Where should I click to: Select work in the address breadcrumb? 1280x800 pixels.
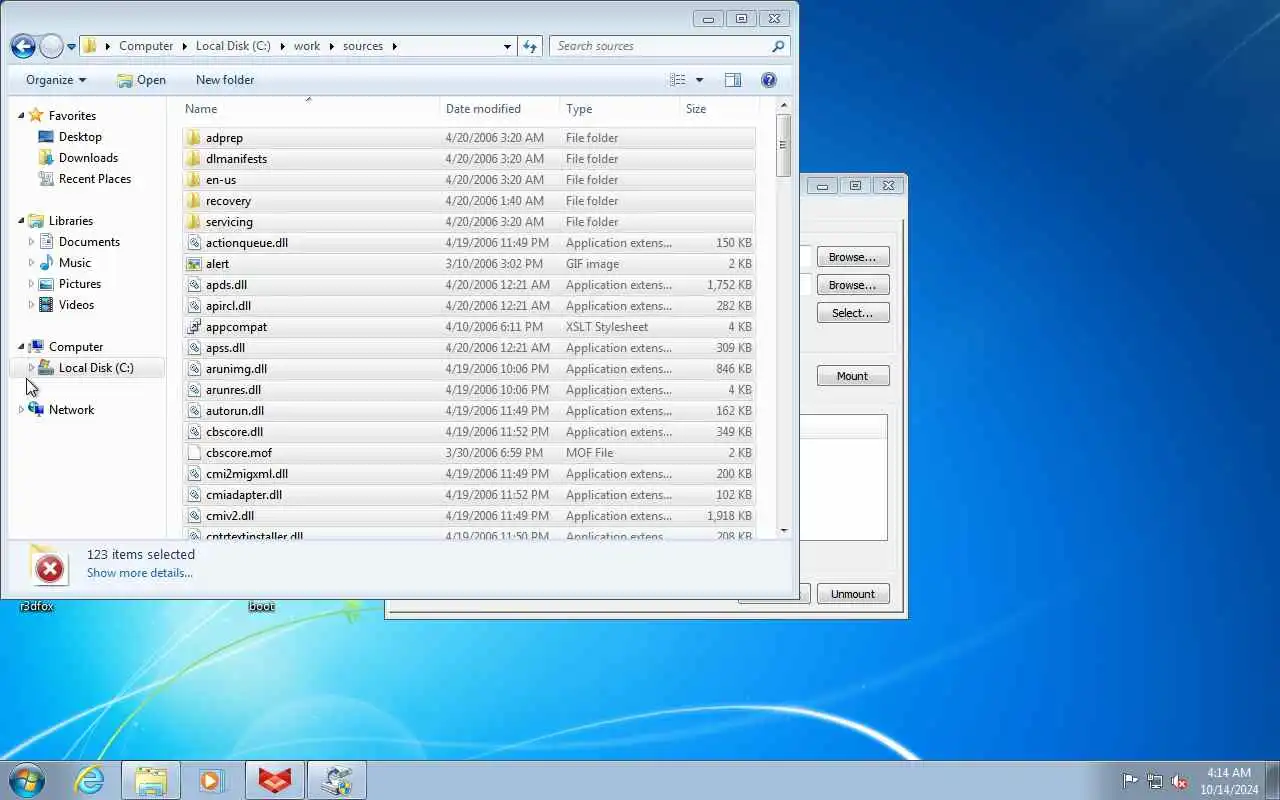click(307, 46)
